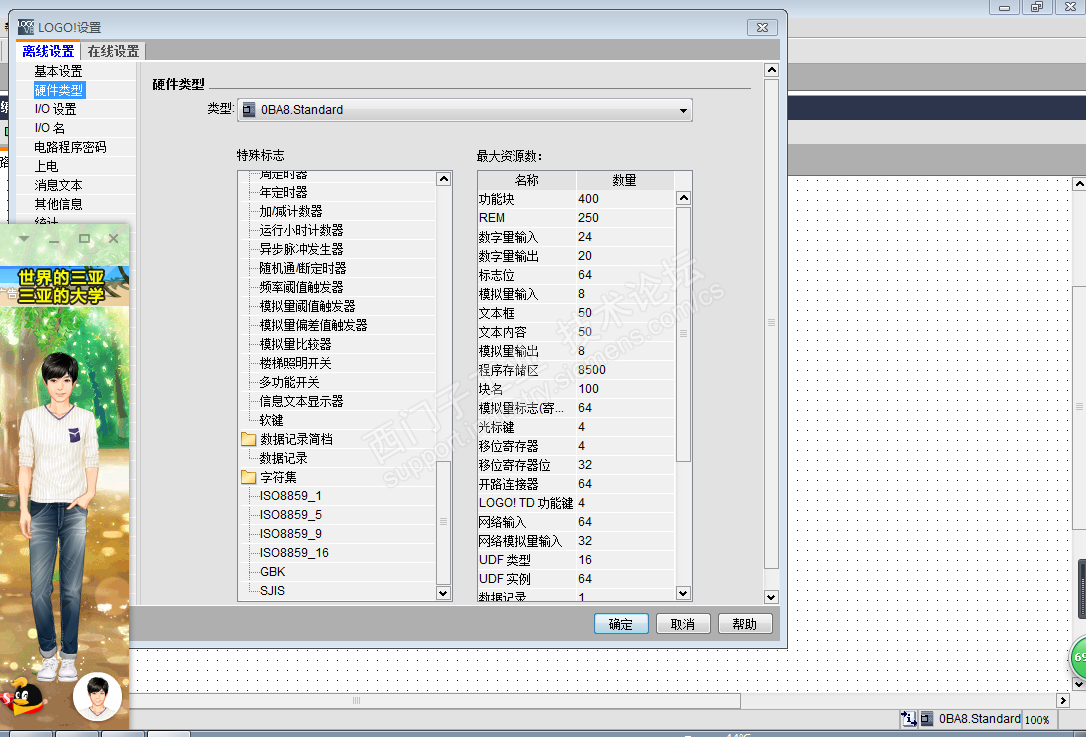
Task: Open the 电路程序密码 page
Action: point(70,147)
